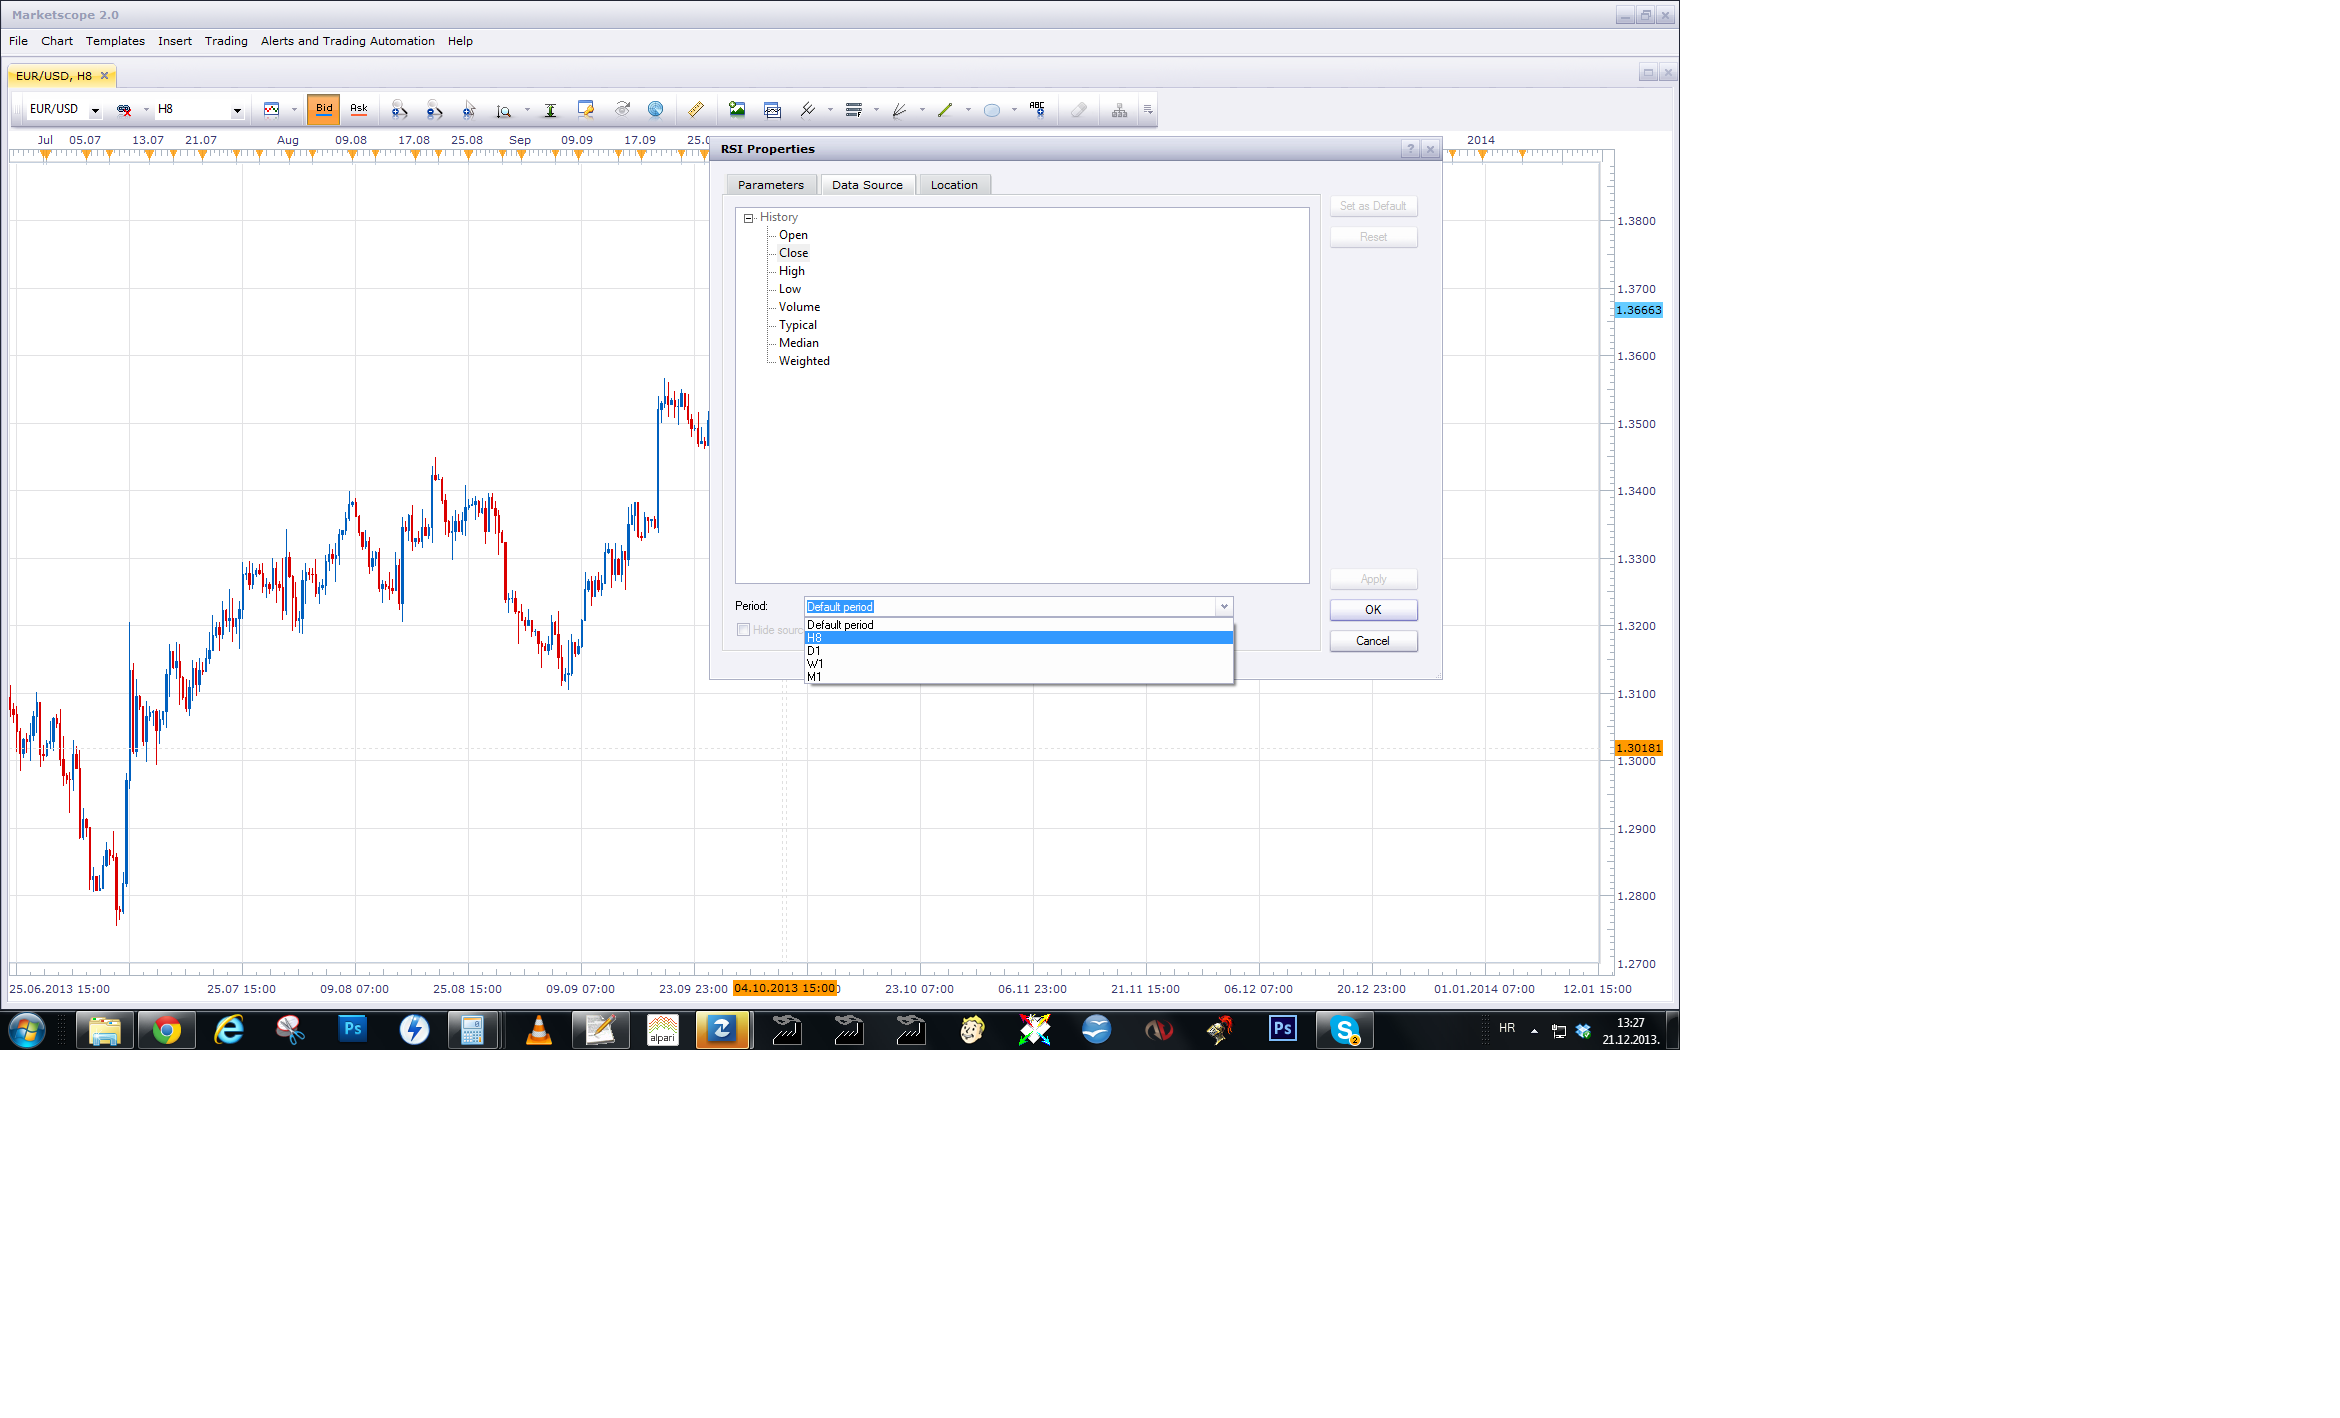Click the chart window snapshot icon
This screenshot has height=1418, width=2340.
coord(772,110)
